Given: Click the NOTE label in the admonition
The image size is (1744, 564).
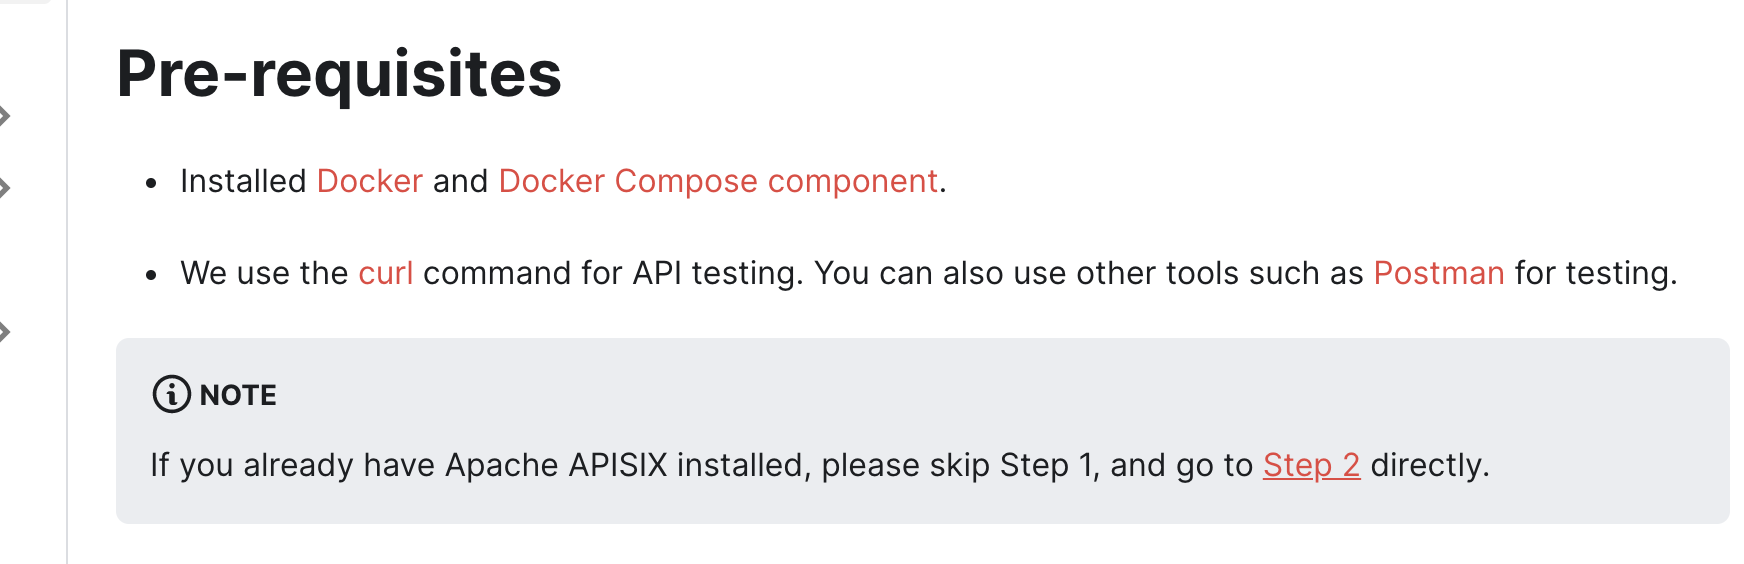Looking at the screenshot, I should tap(238, 395).
